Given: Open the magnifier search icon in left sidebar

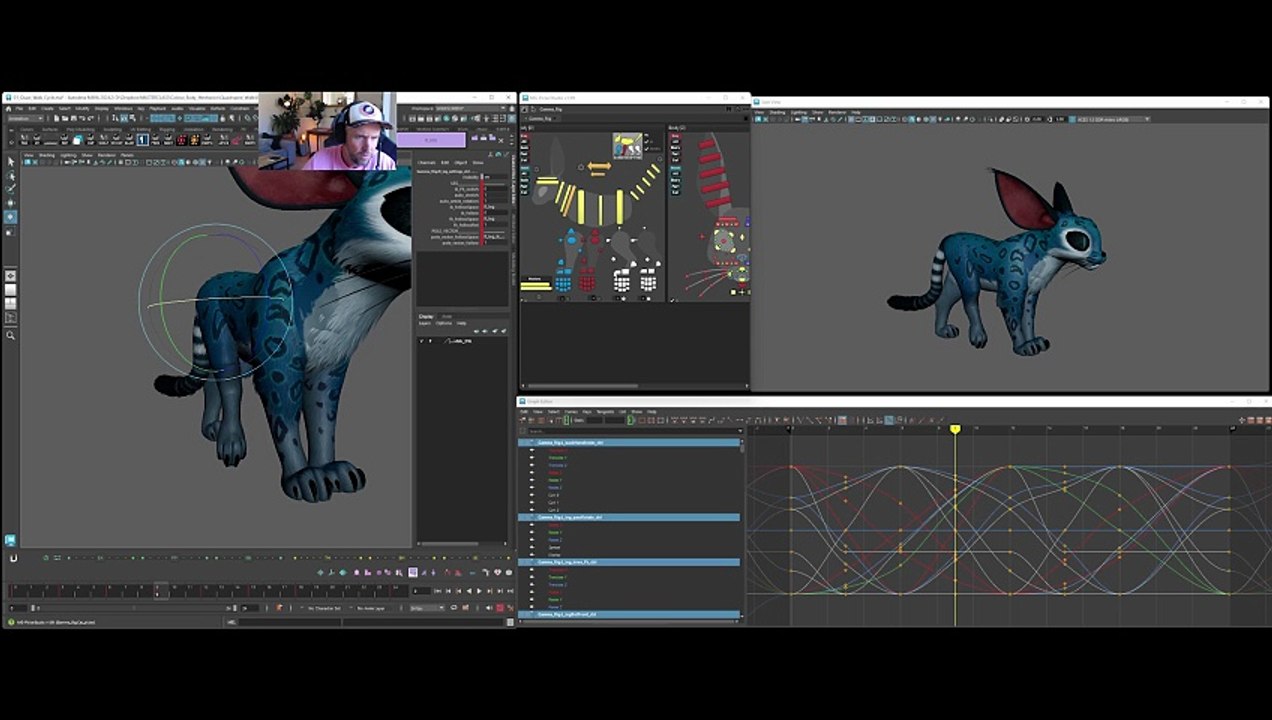Looking at the screenshot, I should coord(10,335).
